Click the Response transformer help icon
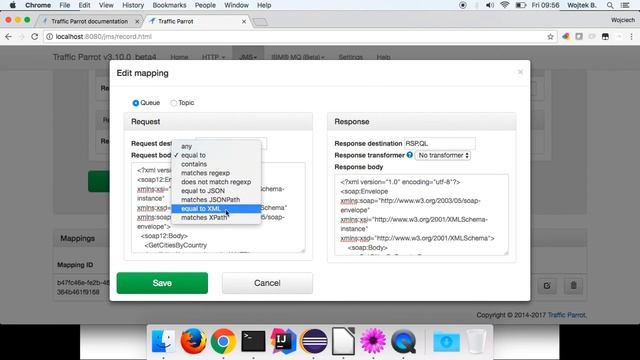Viewport: 640px width, 360px height. (x=409, y=155)
